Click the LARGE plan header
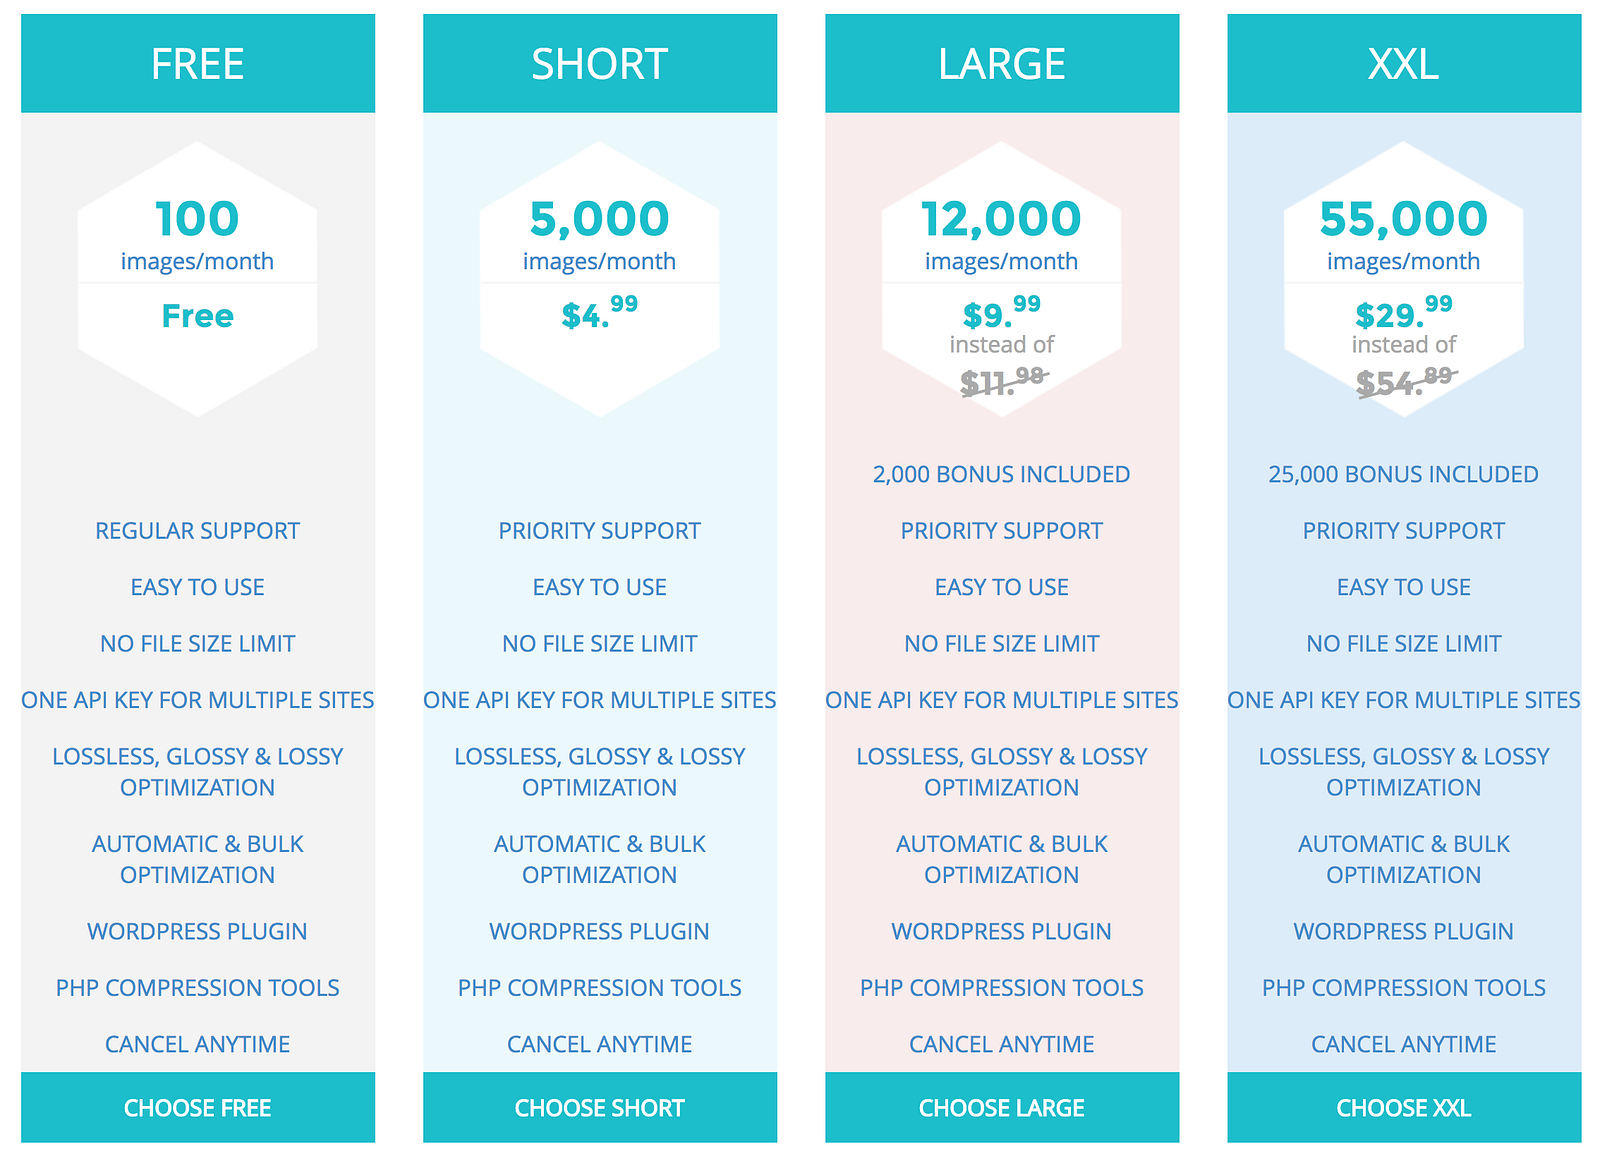Viewport: 1600px width, 1158px height. point(1002,63)
